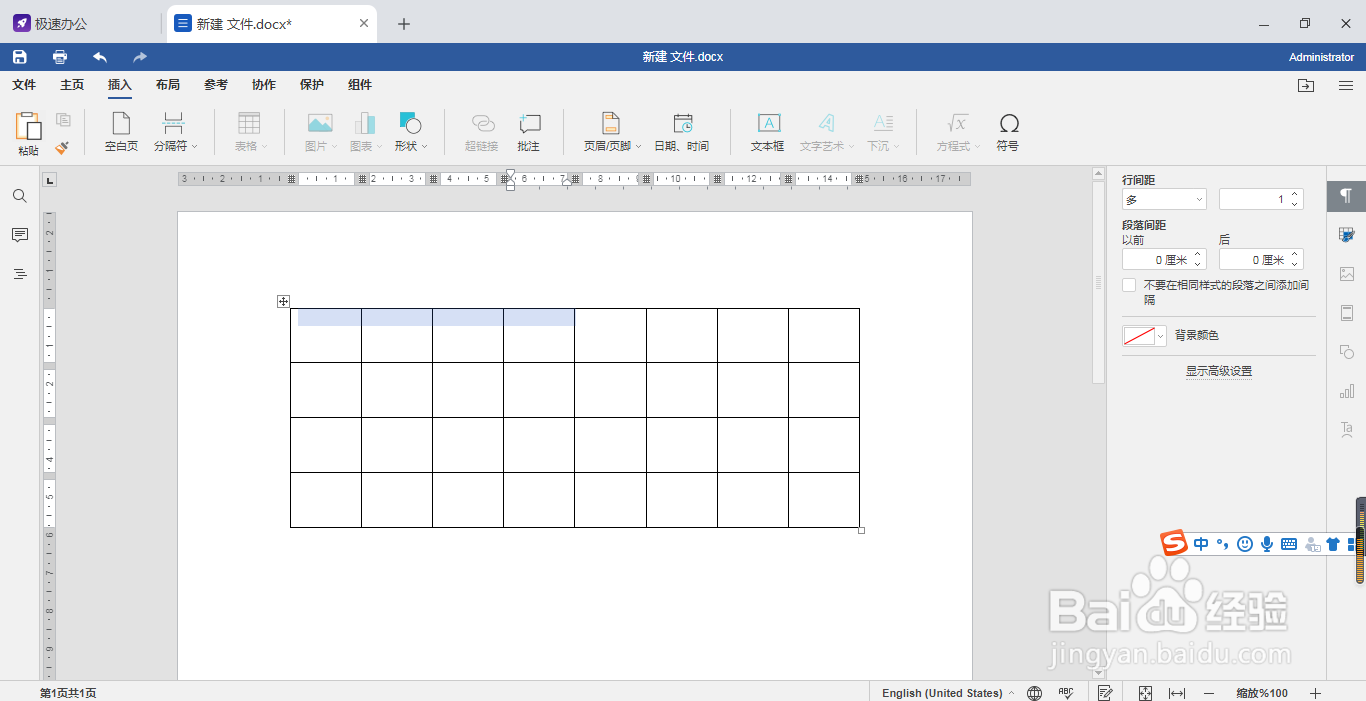Image resolution: width=1366 pixels, height=701 pixels.
Task: Open the background color dropdown arrow
Action: tap(1161, 337)
